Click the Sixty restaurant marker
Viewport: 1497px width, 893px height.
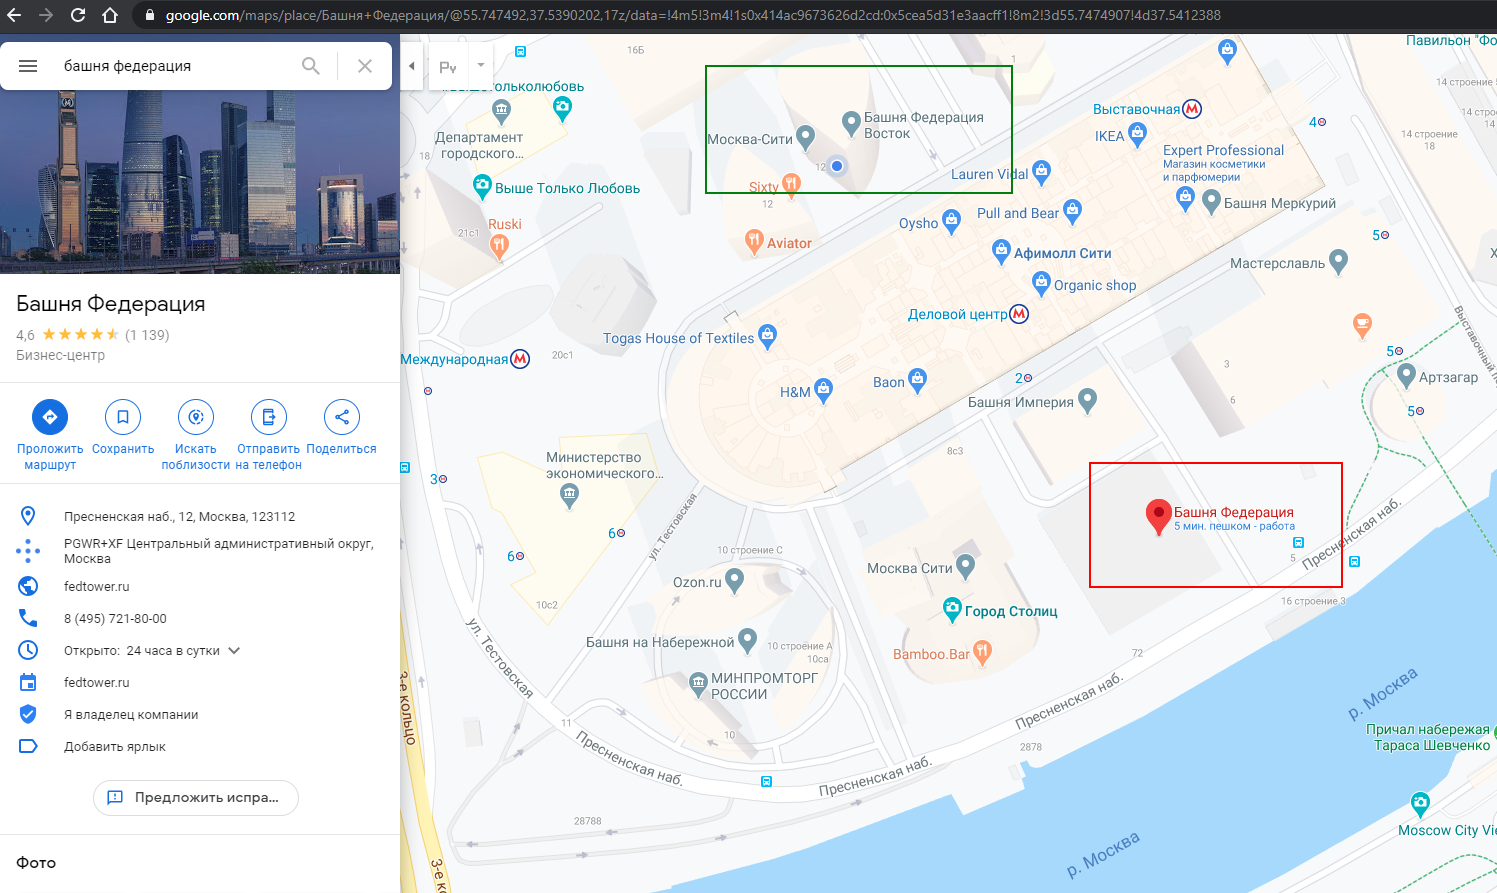coord(791,184)
